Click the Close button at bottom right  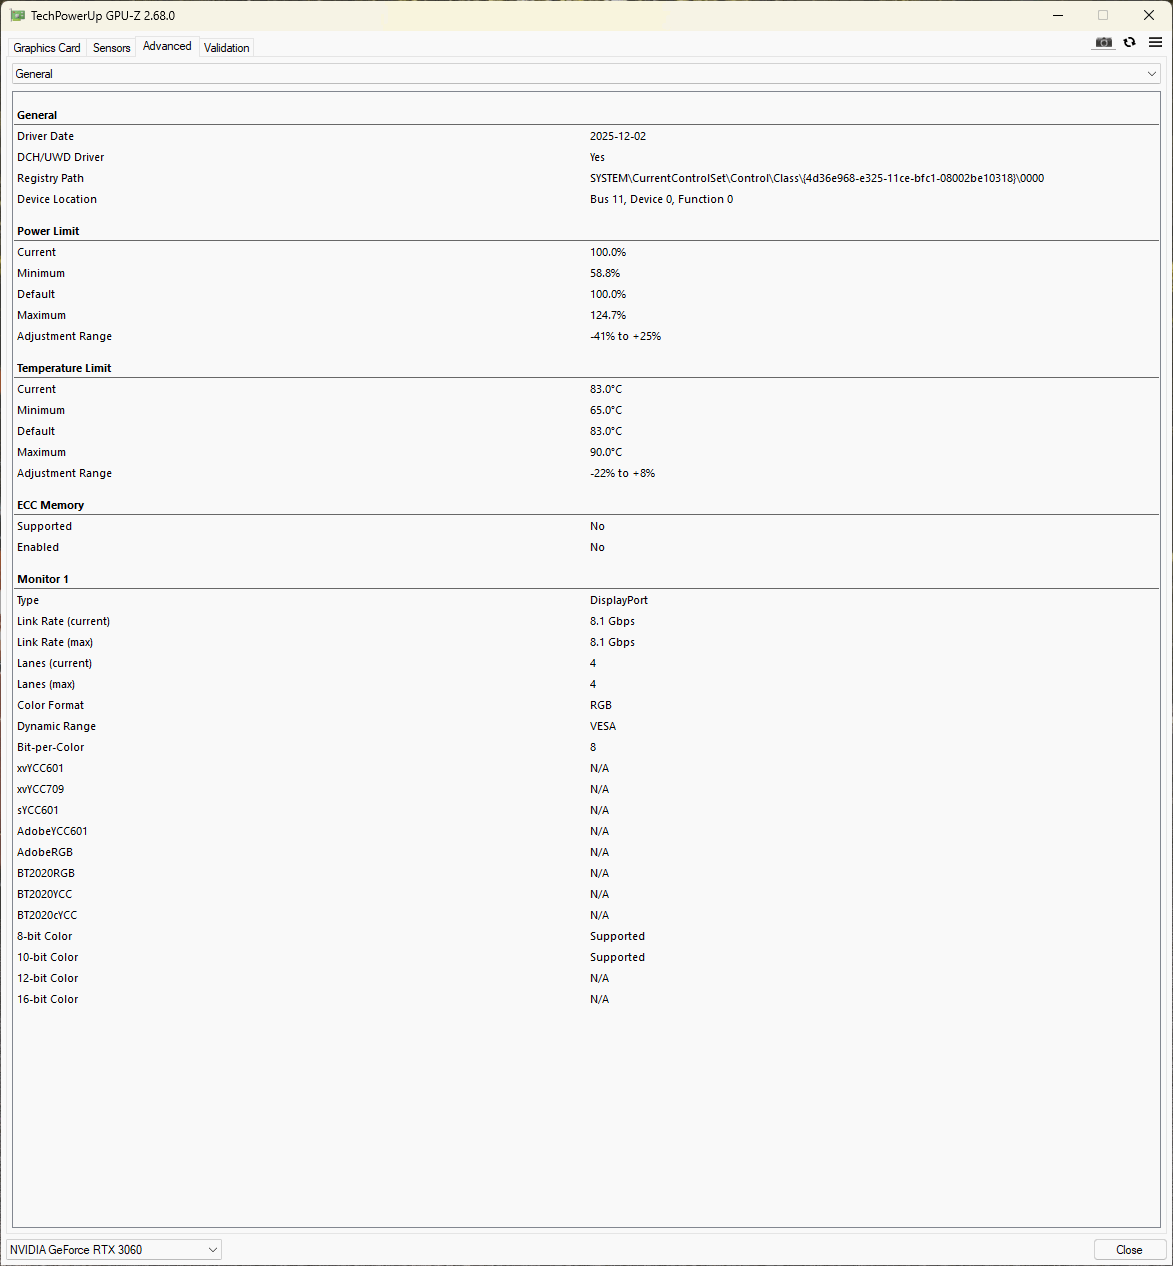click(1129, 1250)
